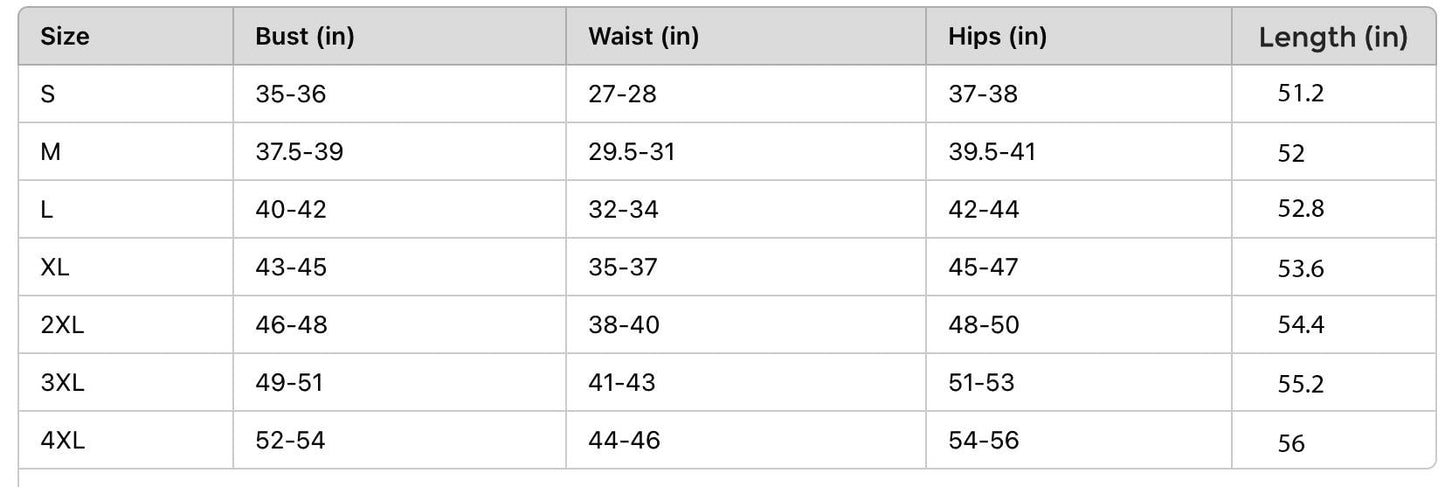1445x487 pixels.
Task: Select the waist value 41-43
Action: 622,382
